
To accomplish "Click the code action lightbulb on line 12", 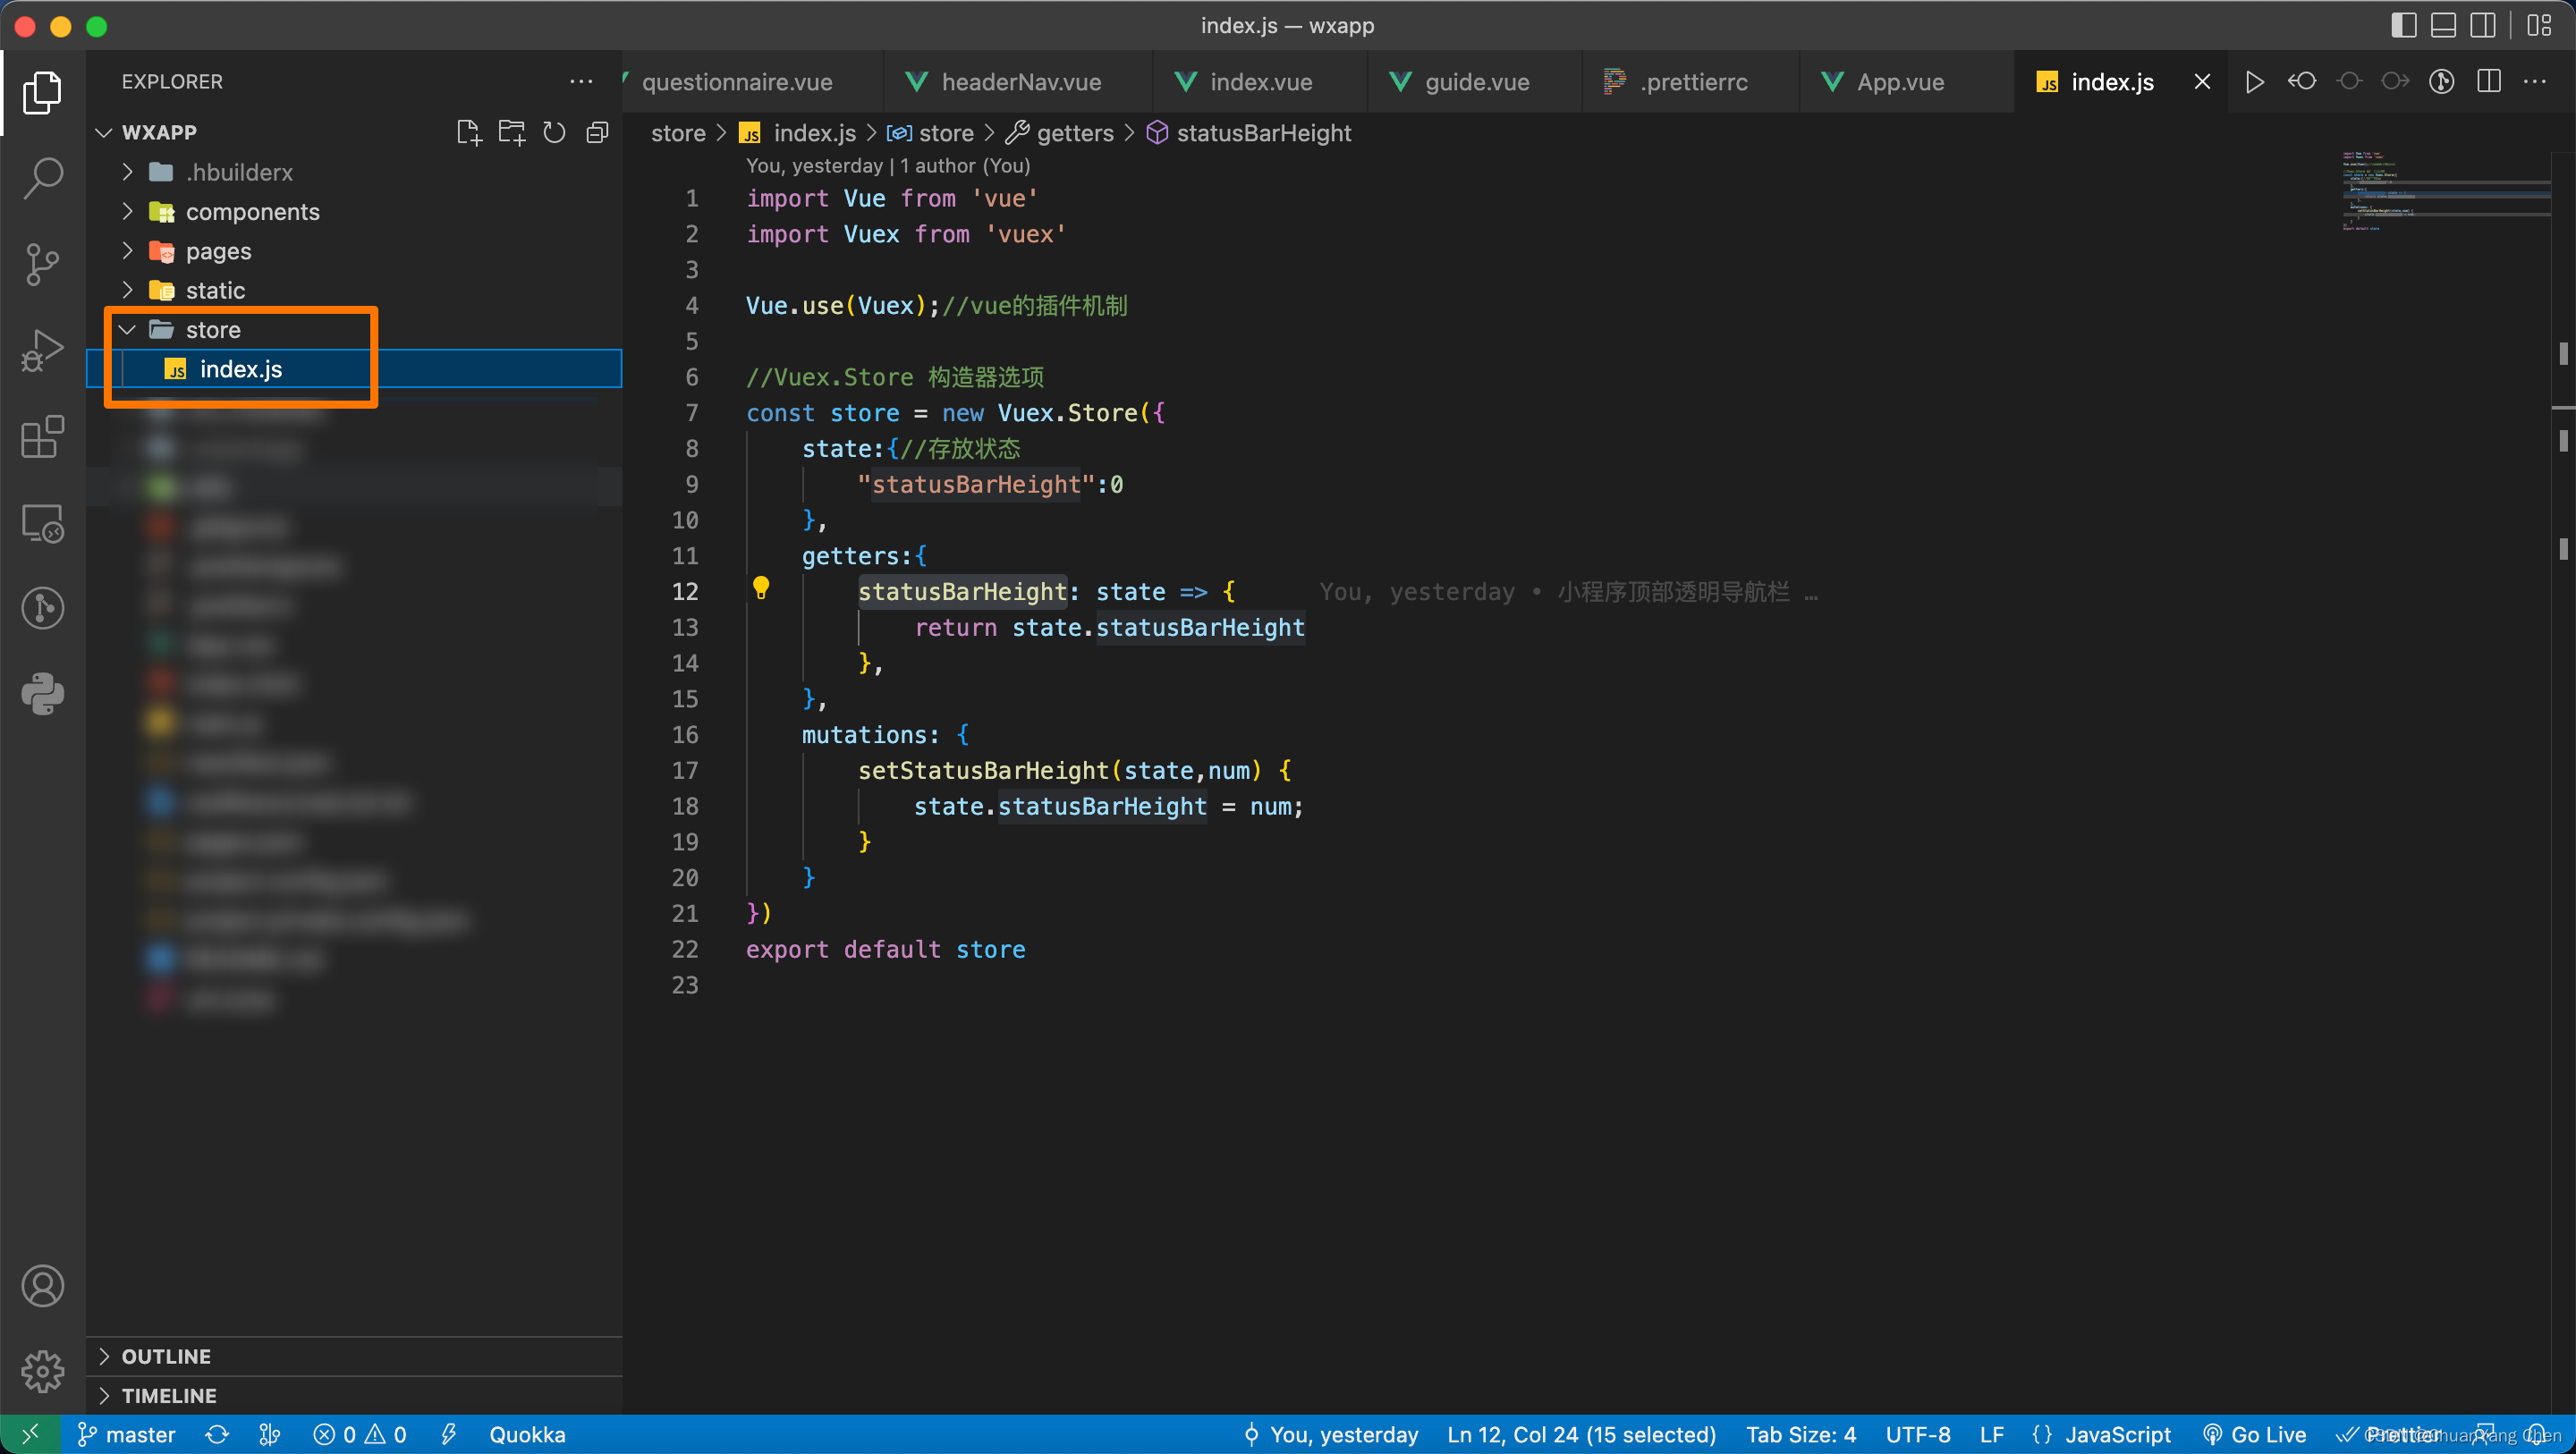I will 761,589.
